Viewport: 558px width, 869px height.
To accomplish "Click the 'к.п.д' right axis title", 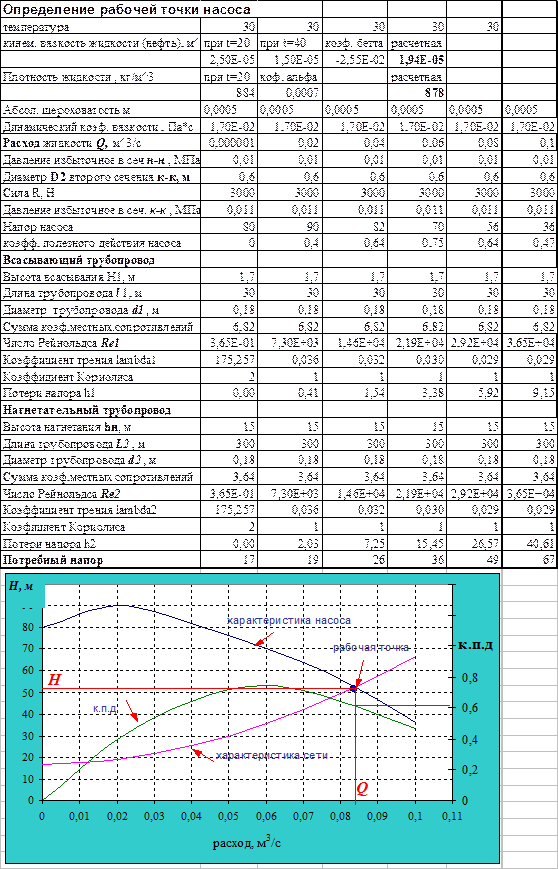I will [477, 646].
